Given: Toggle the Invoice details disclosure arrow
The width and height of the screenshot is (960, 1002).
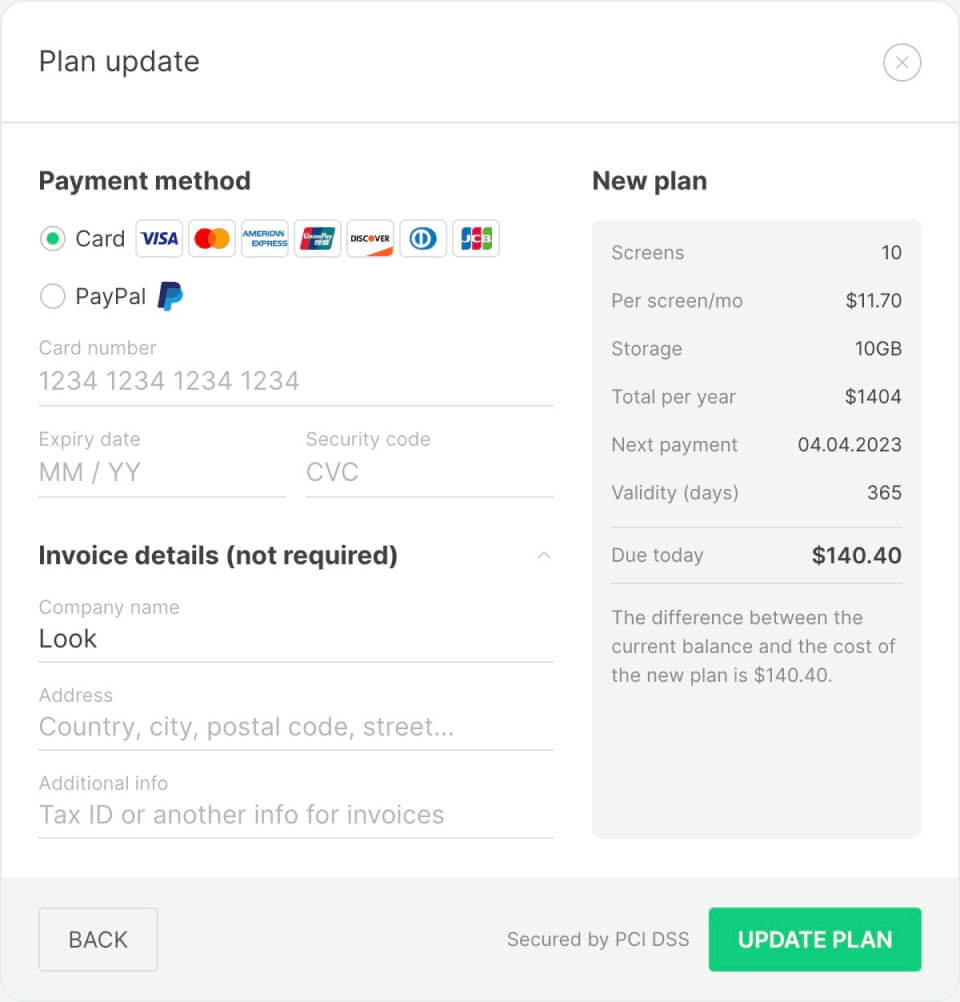Looking at the screenshot, I should click(544, 555).
